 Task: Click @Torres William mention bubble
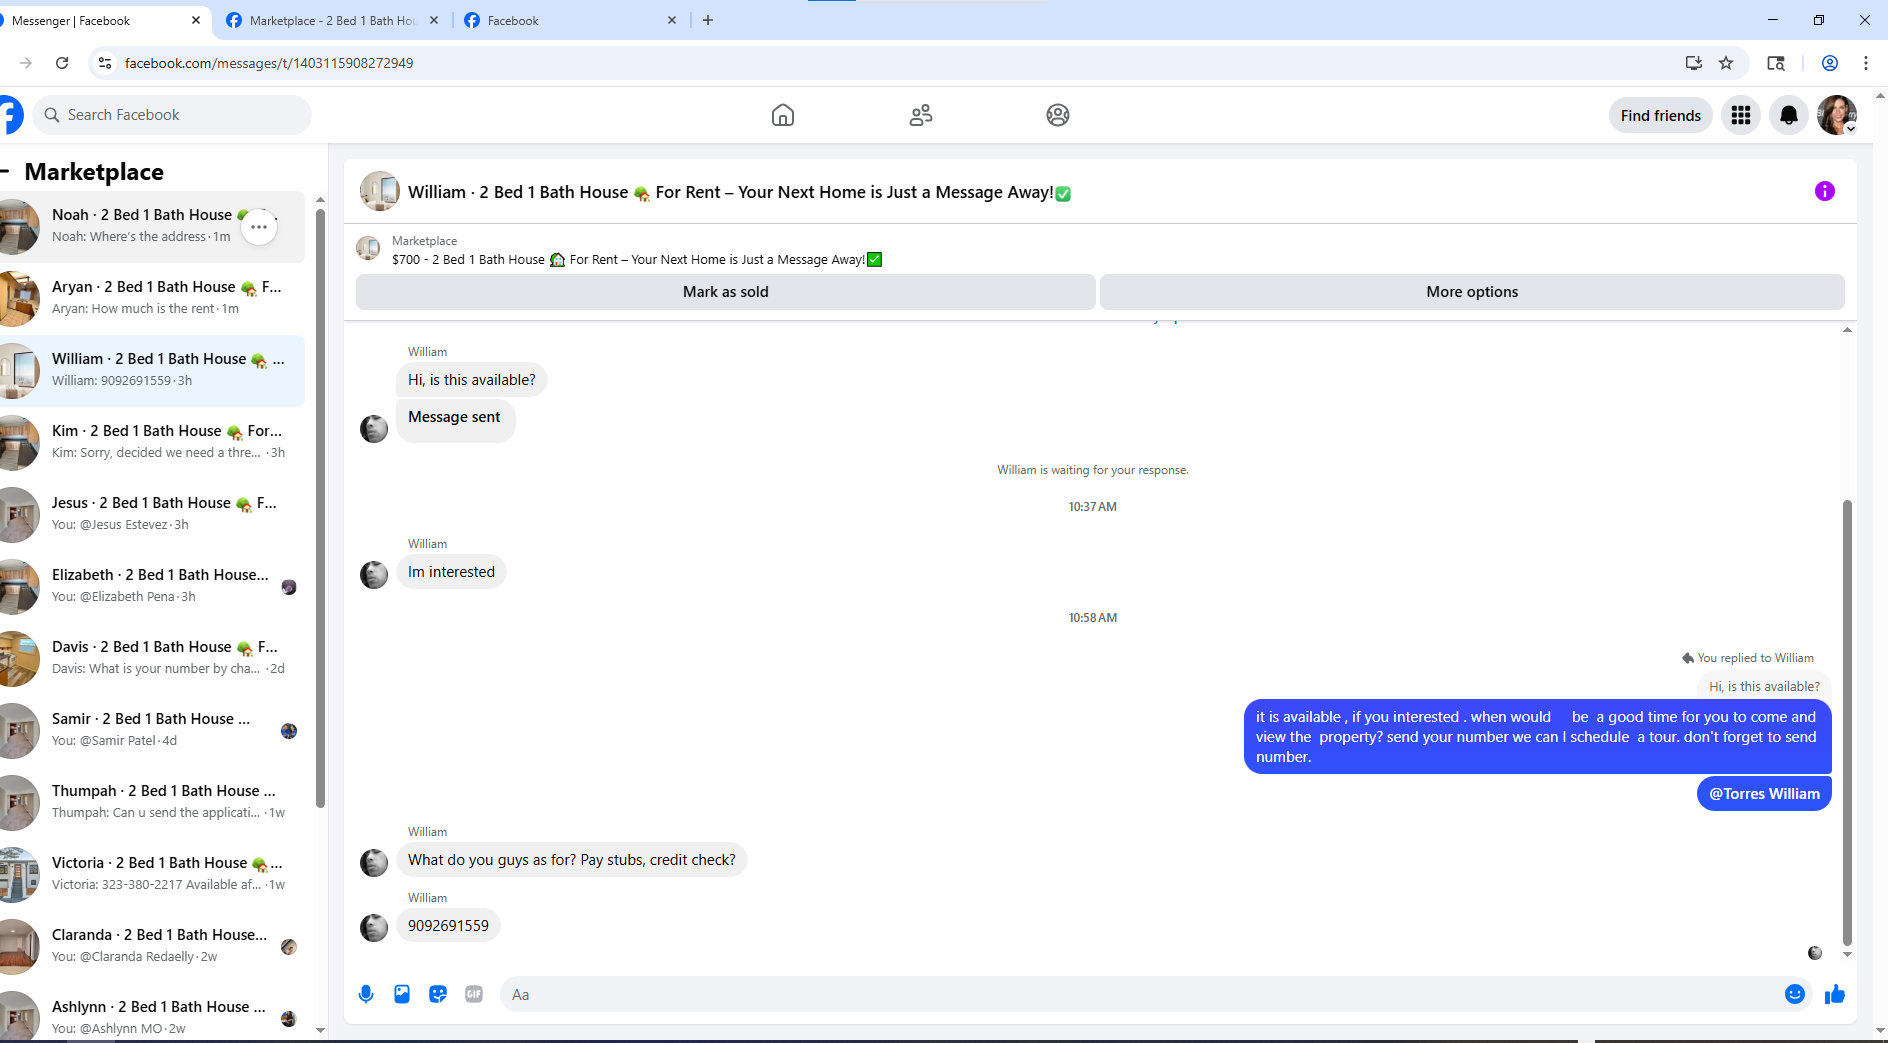point(1764,794)
